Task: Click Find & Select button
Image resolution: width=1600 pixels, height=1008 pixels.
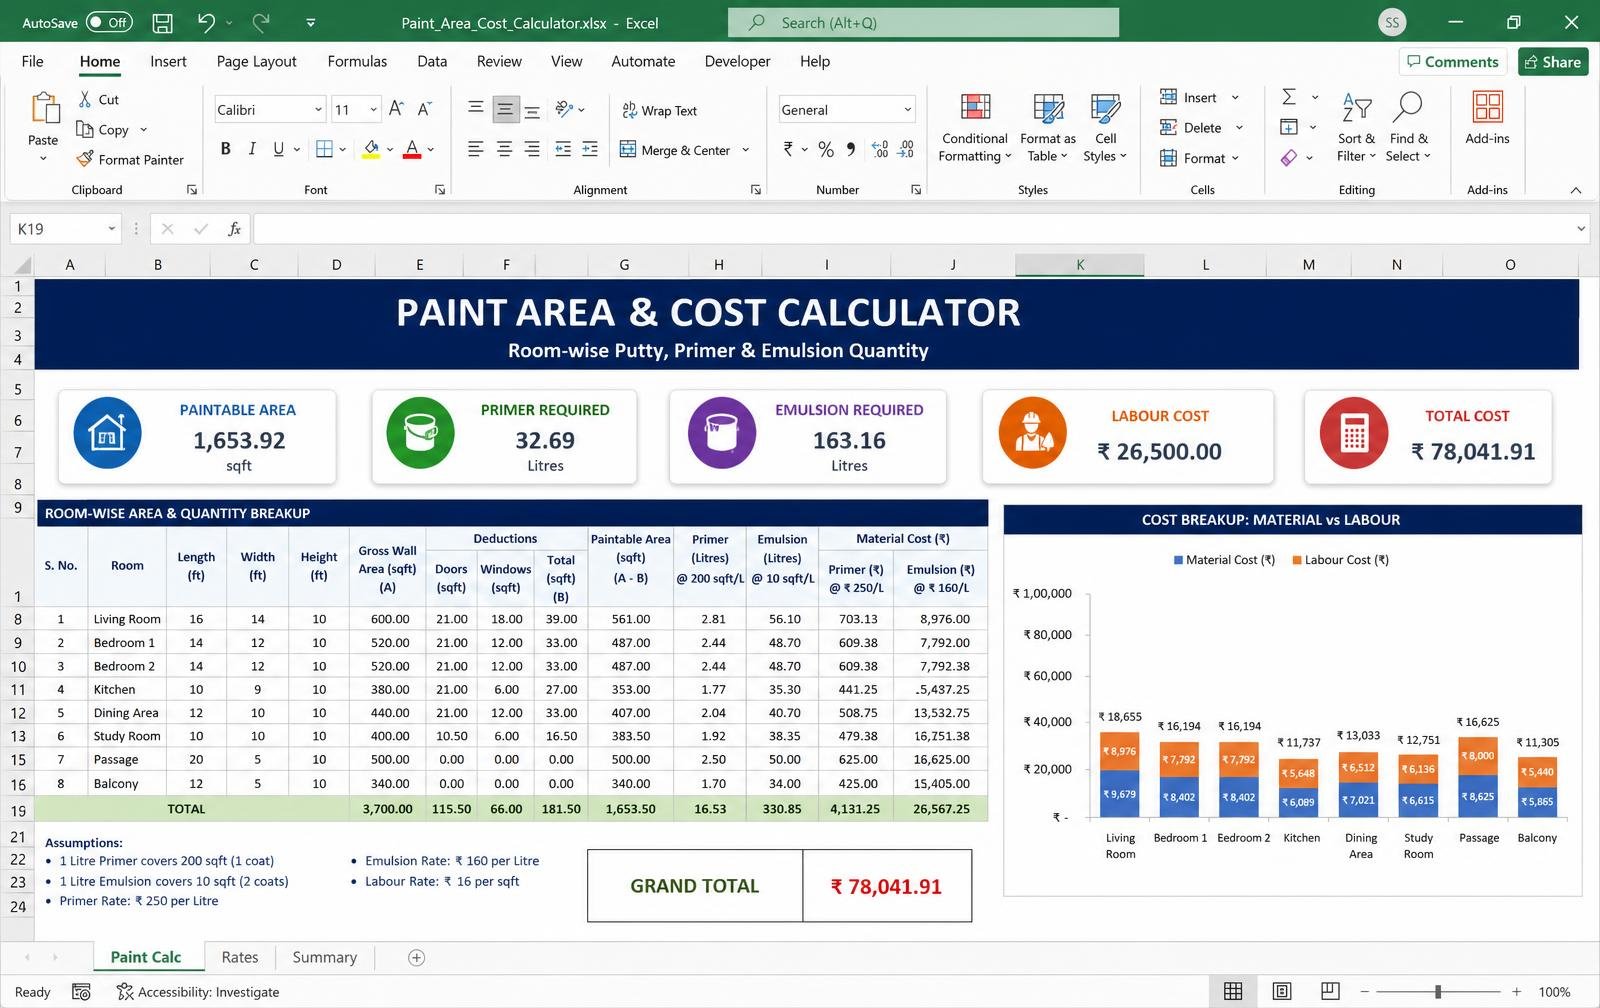Action: (x=1408, y=128)
